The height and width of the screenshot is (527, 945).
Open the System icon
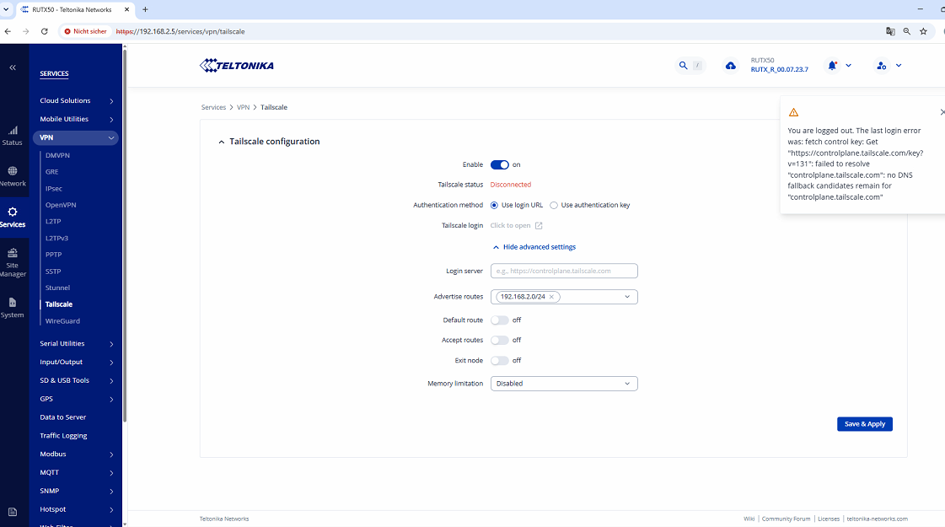[13, 302]
